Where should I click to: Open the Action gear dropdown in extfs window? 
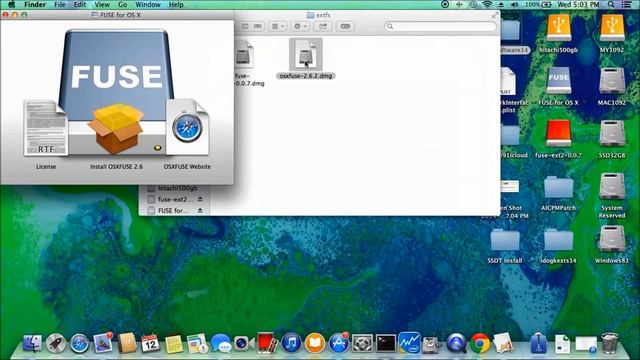click(300, 26)
